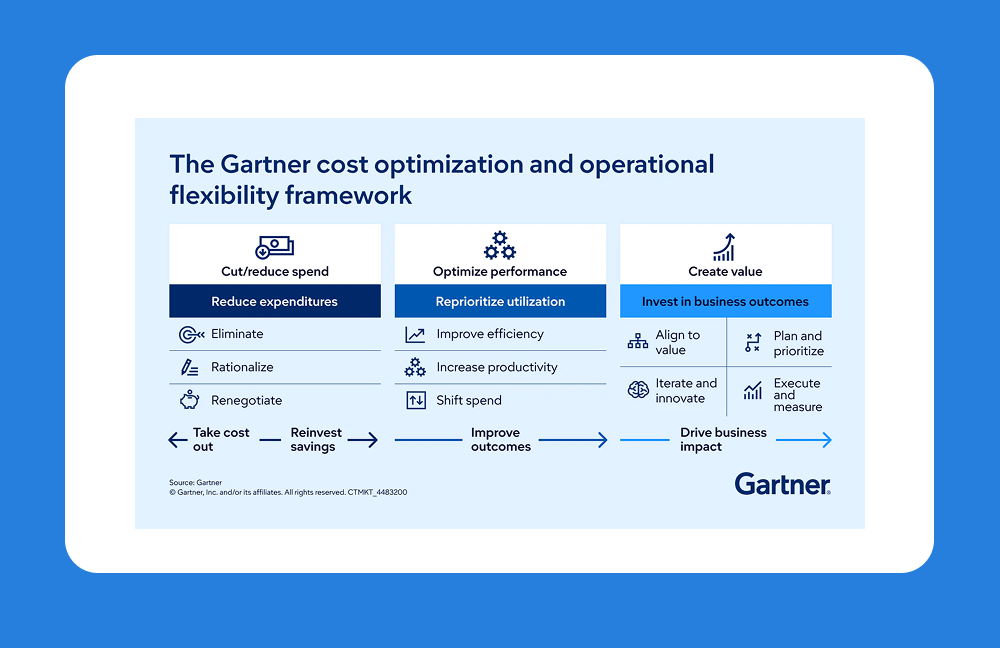Click the Eliminate text
This screenshot has height=648, width=1000.
coord(237,334)
